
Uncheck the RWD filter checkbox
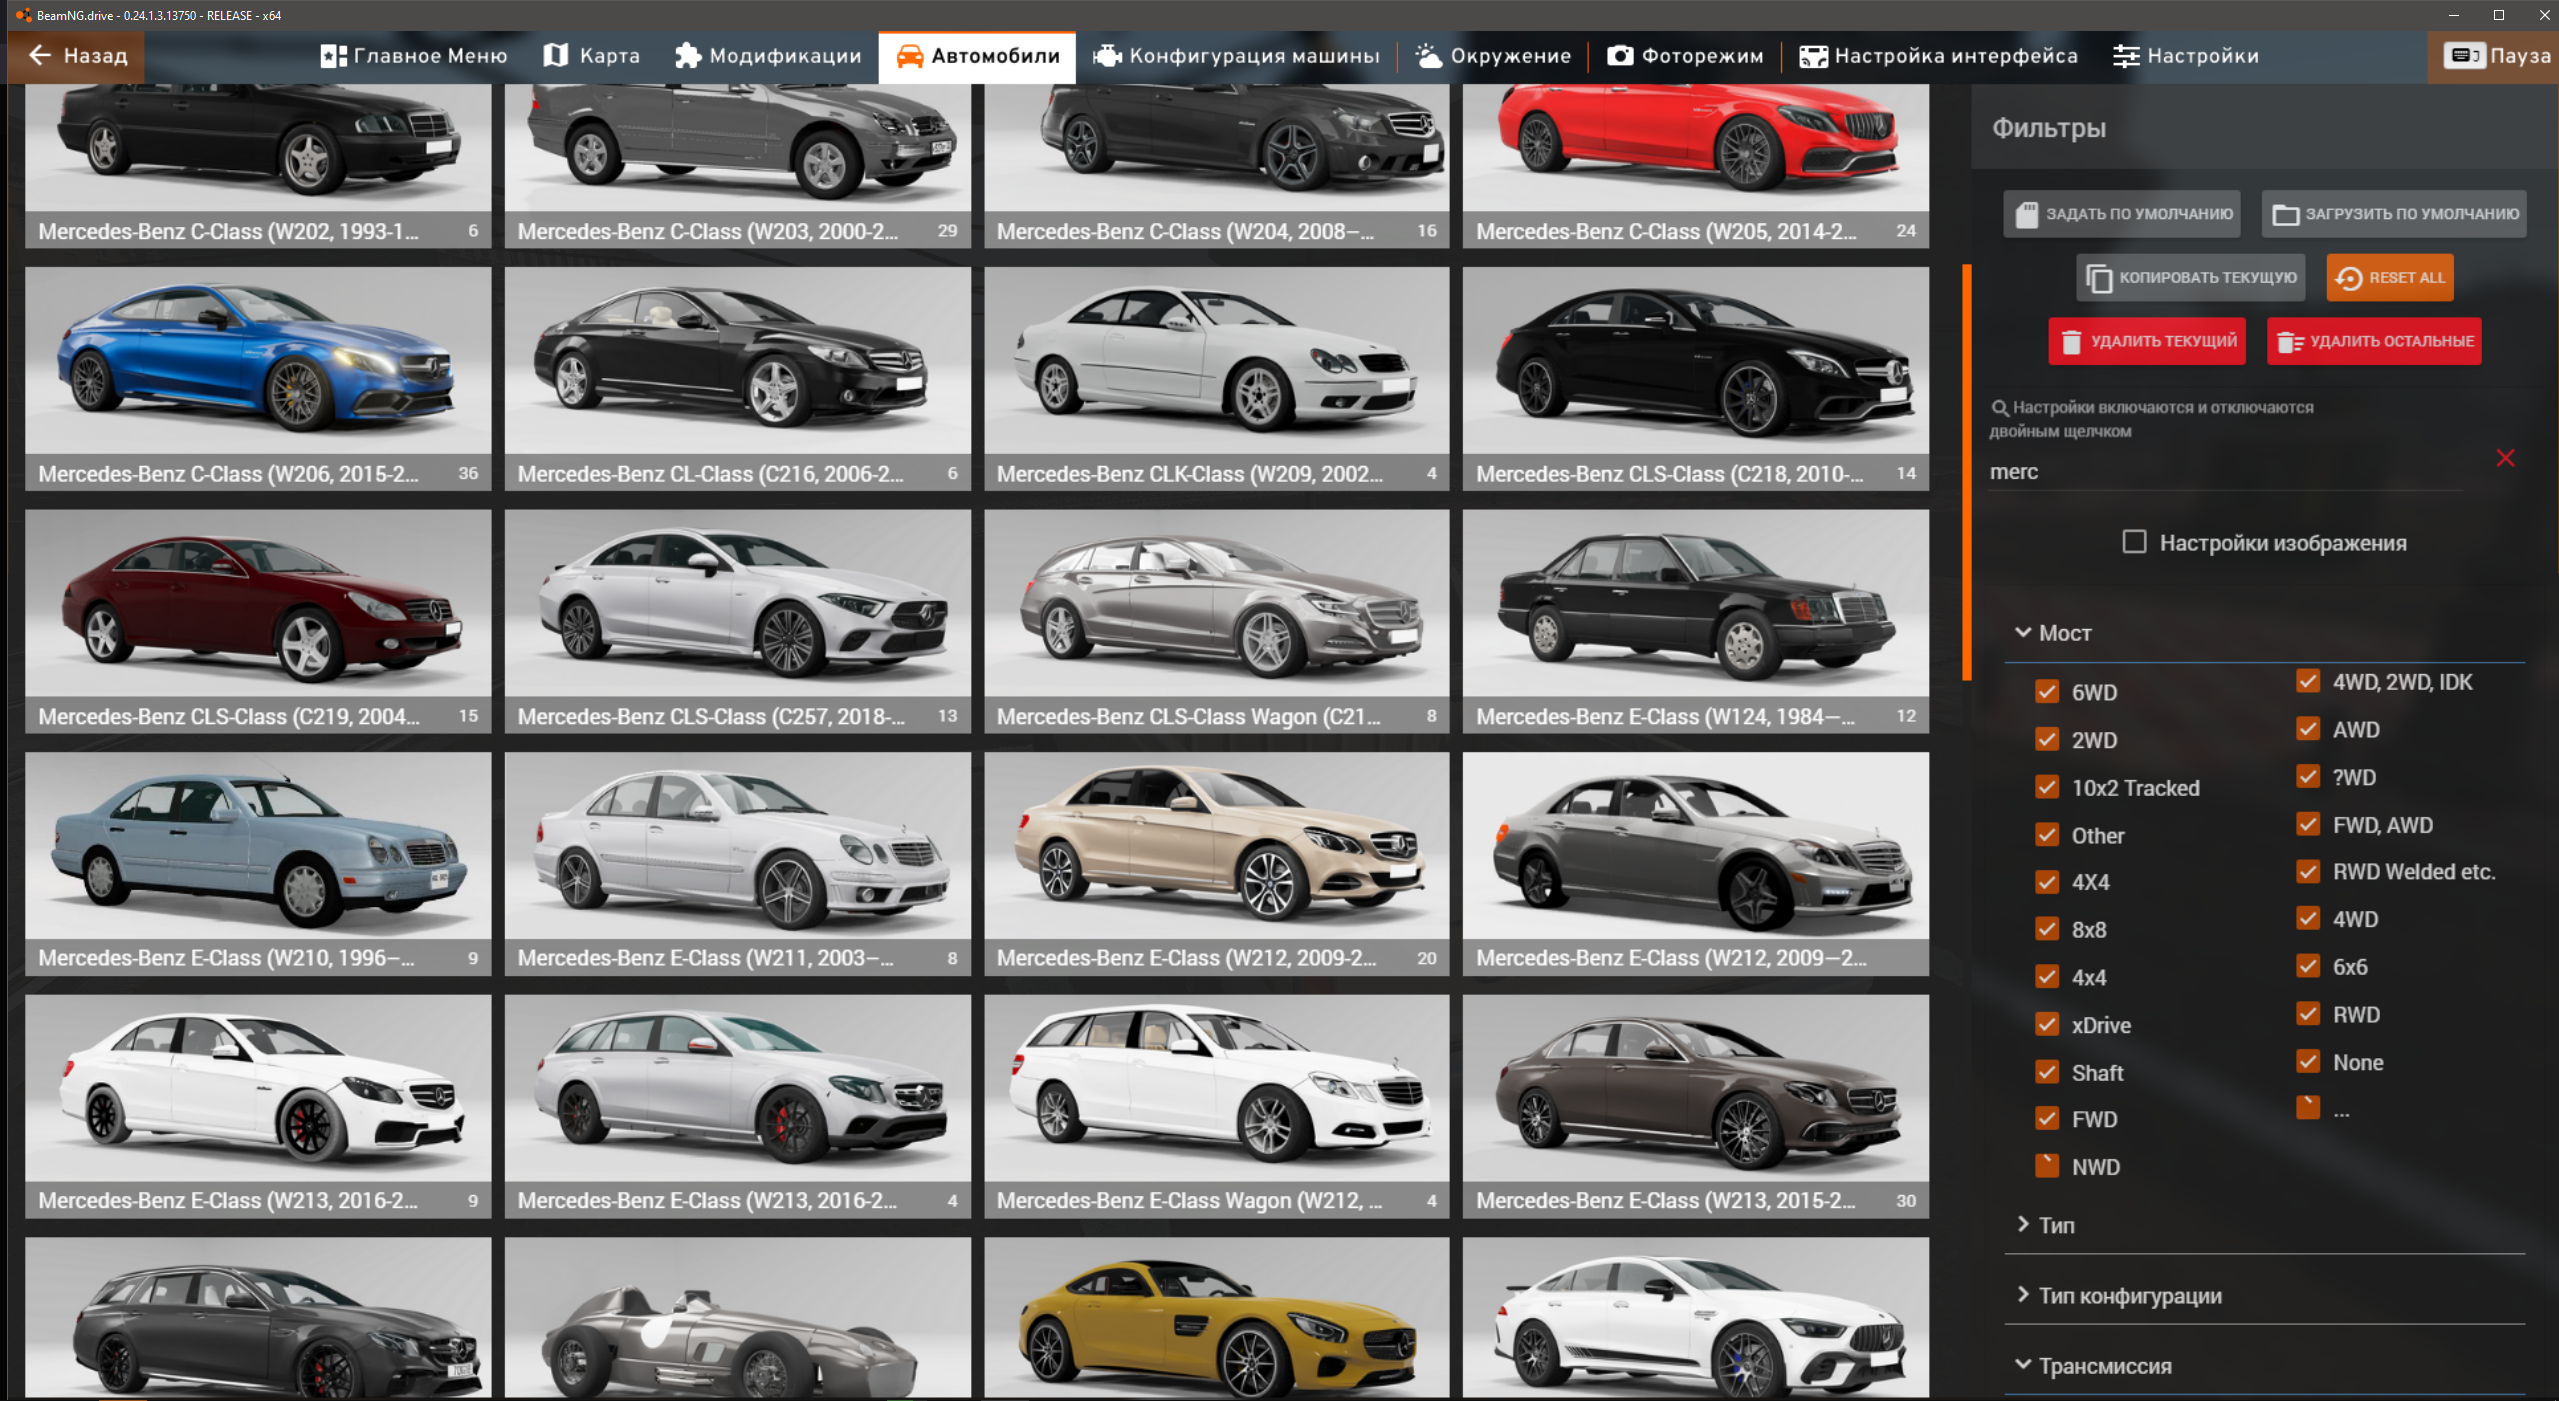(x=2308, y=1014)
